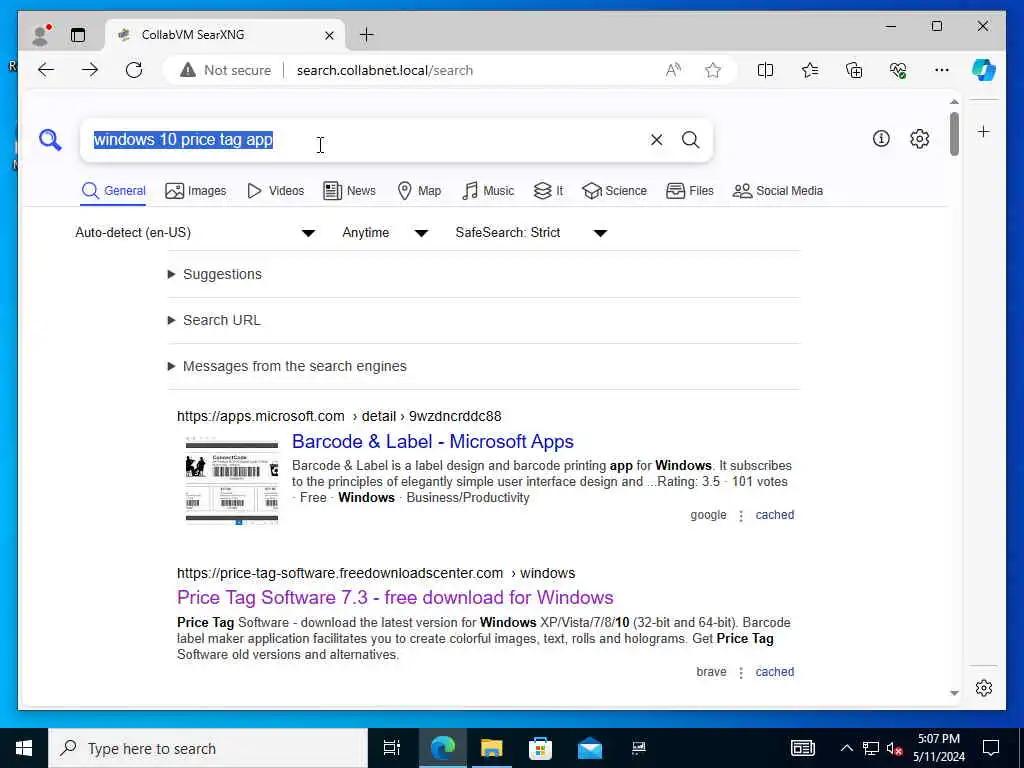Screen dimensions: 1024x768
Task: Open the notification center icon
Action: (x=991, y=748)
